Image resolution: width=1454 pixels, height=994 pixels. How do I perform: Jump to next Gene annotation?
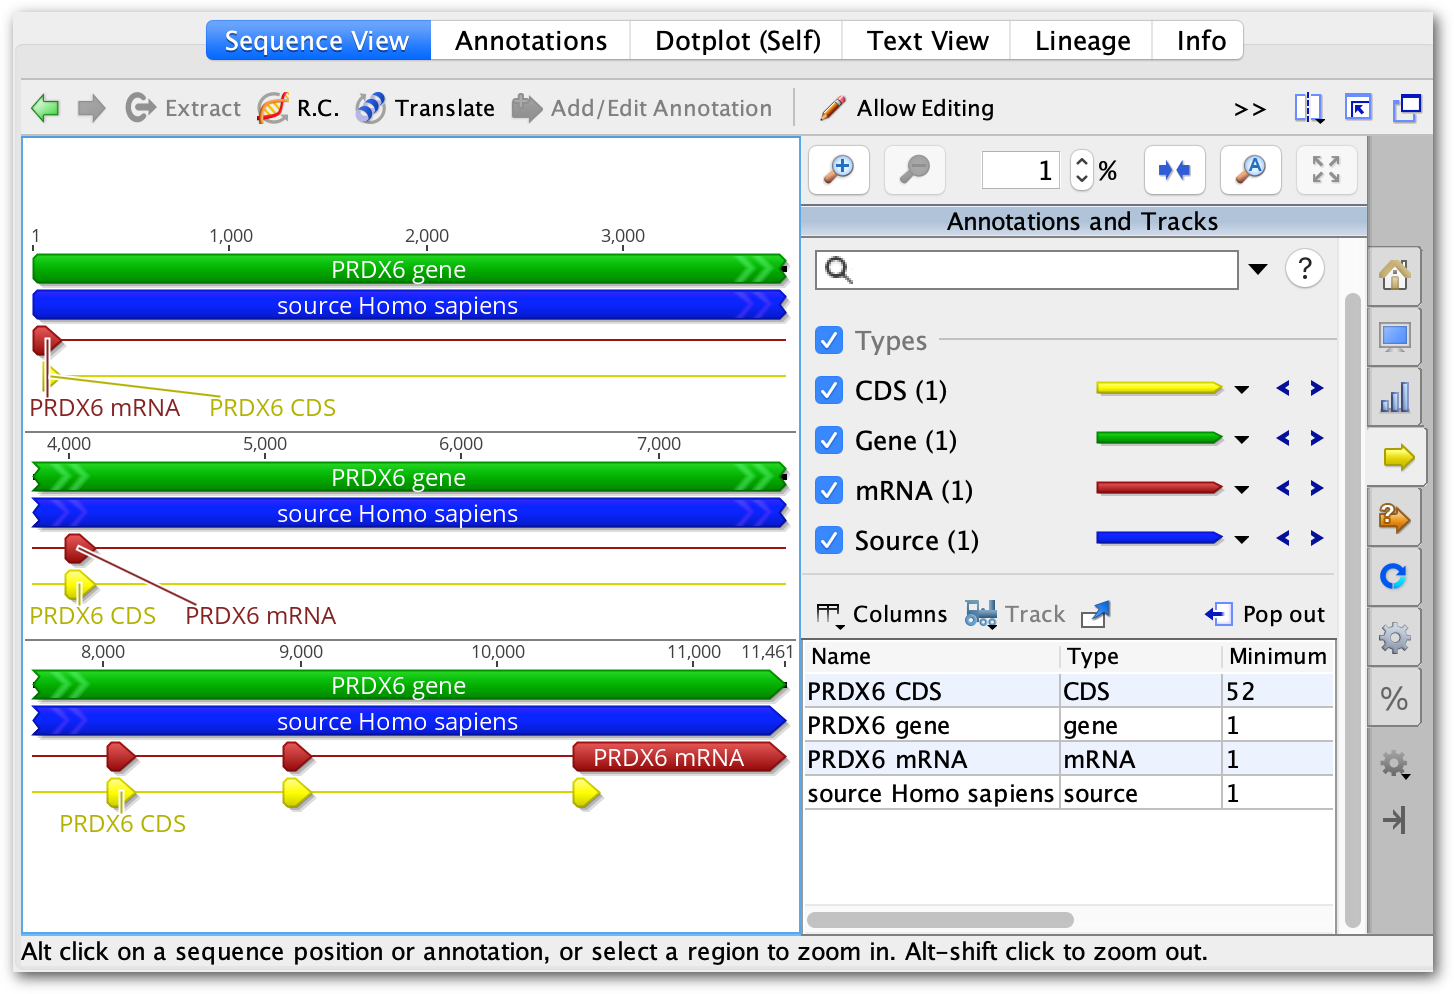pyautogui.click(x=1317, y=438)
